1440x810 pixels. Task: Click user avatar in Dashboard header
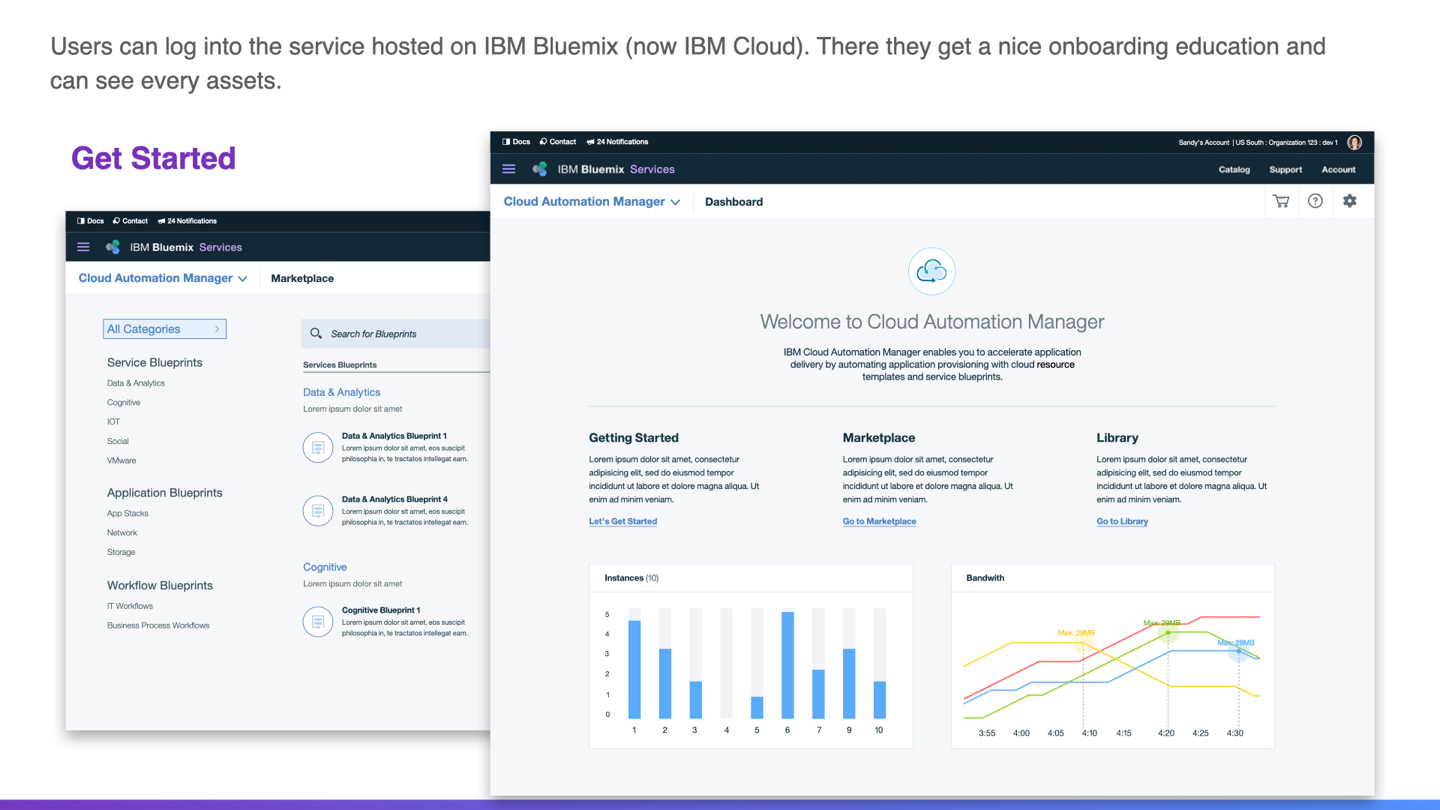(1355, 142)
